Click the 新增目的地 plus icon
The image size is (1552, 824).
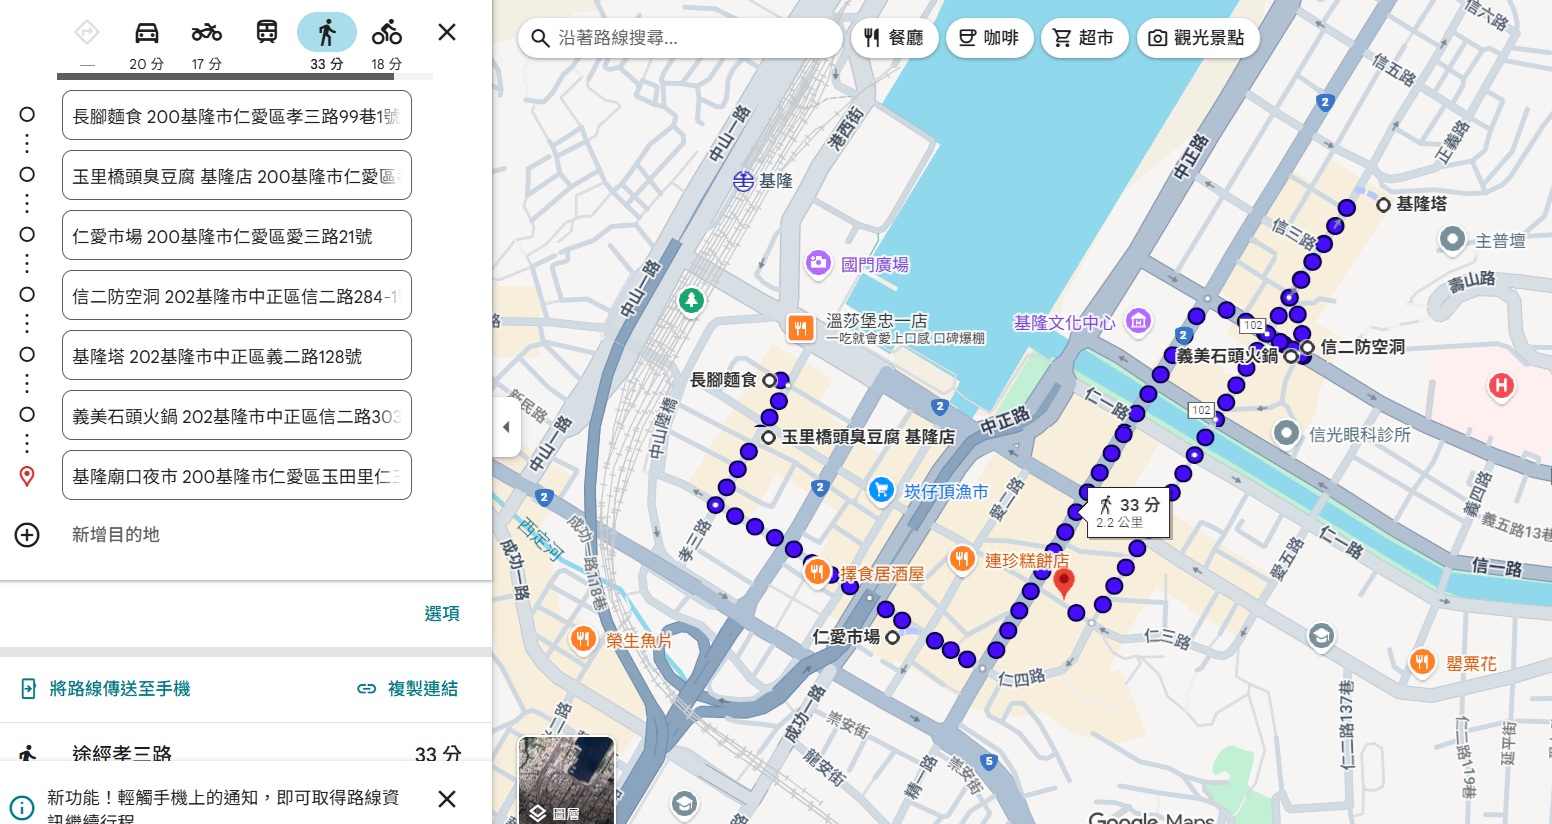26,535
